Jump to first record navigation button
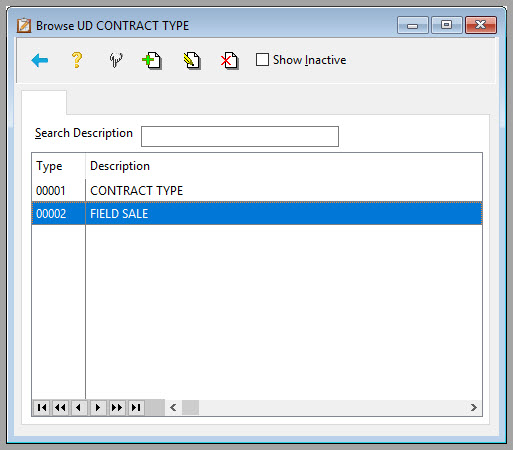This screenshot has width=513, height=450. coord(42,408)
